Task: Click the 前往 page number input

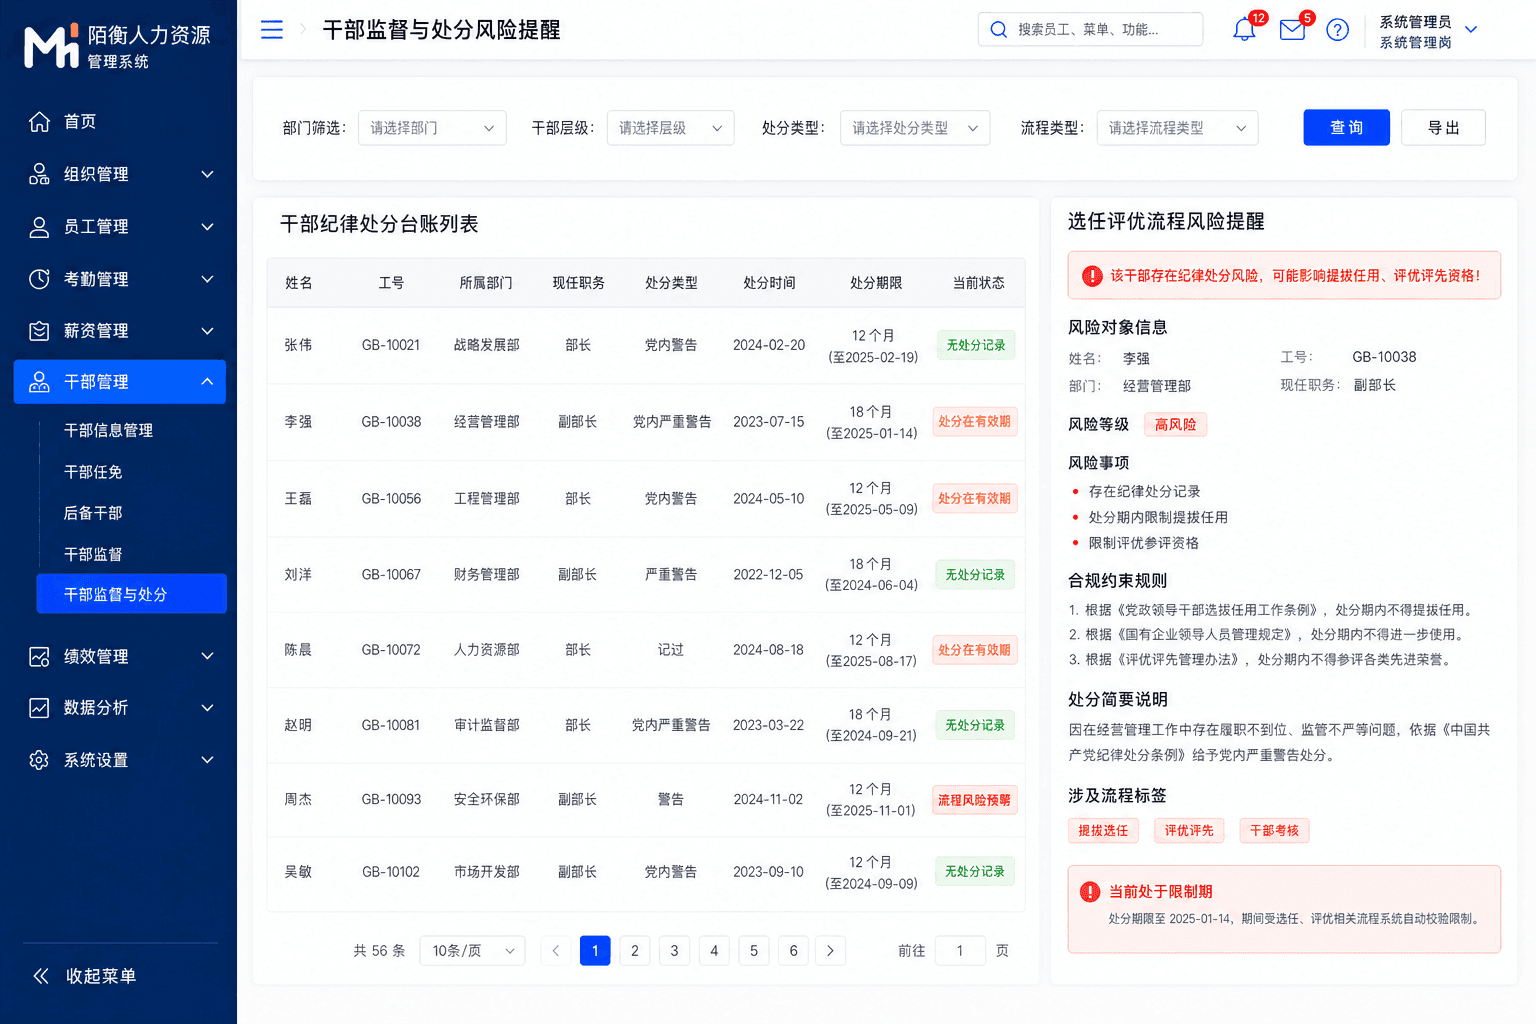Action: (x=960, y=951)
